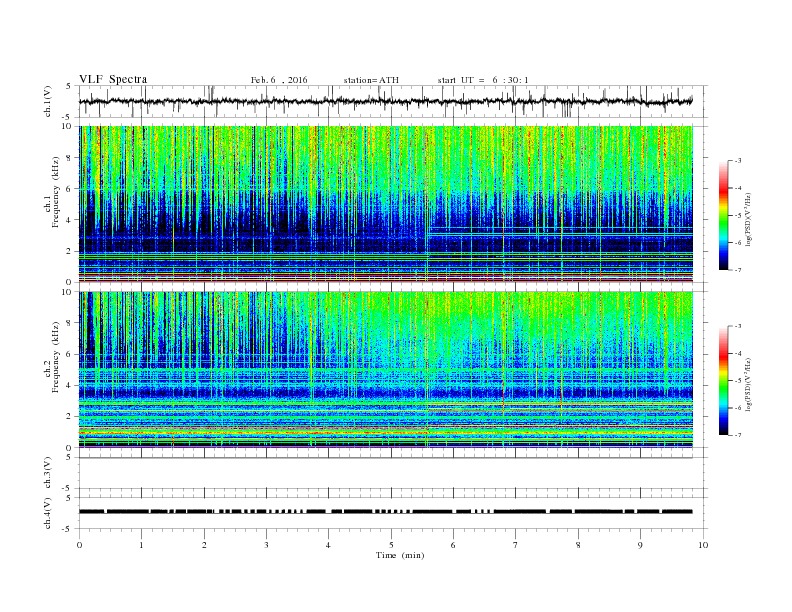Screen dimensions: 792x612
Task: Click time axis tick label "9"
Action: coord(640,545)
